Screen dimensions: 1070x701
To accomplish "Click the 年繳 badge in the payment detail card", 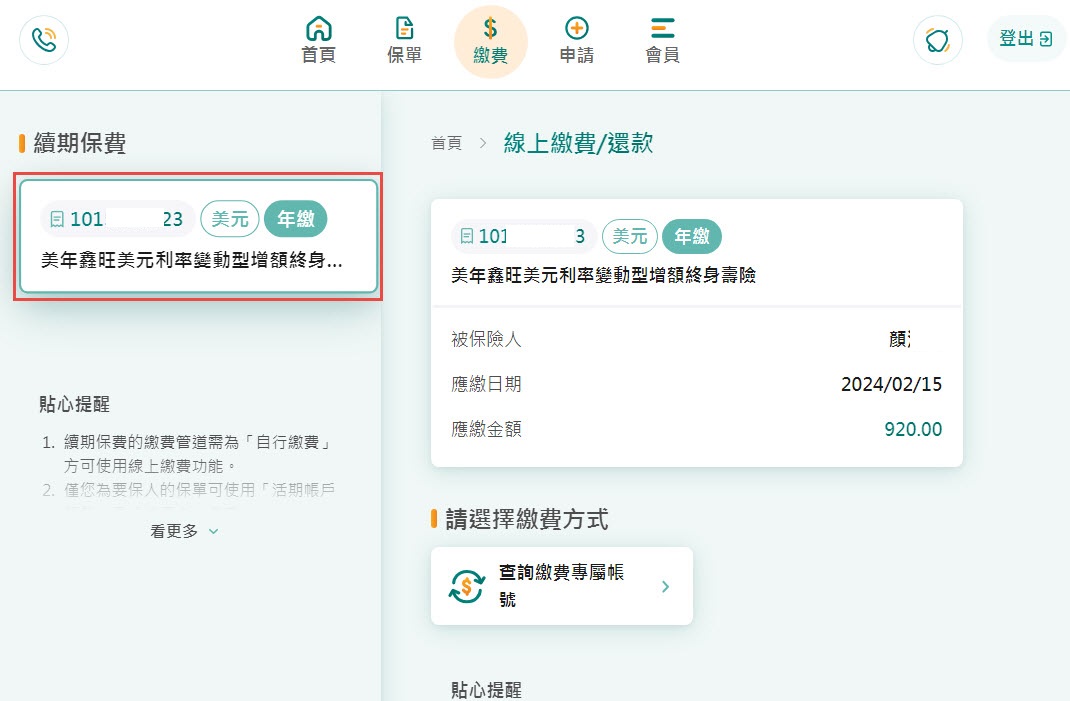I will [x=692, y=236].
